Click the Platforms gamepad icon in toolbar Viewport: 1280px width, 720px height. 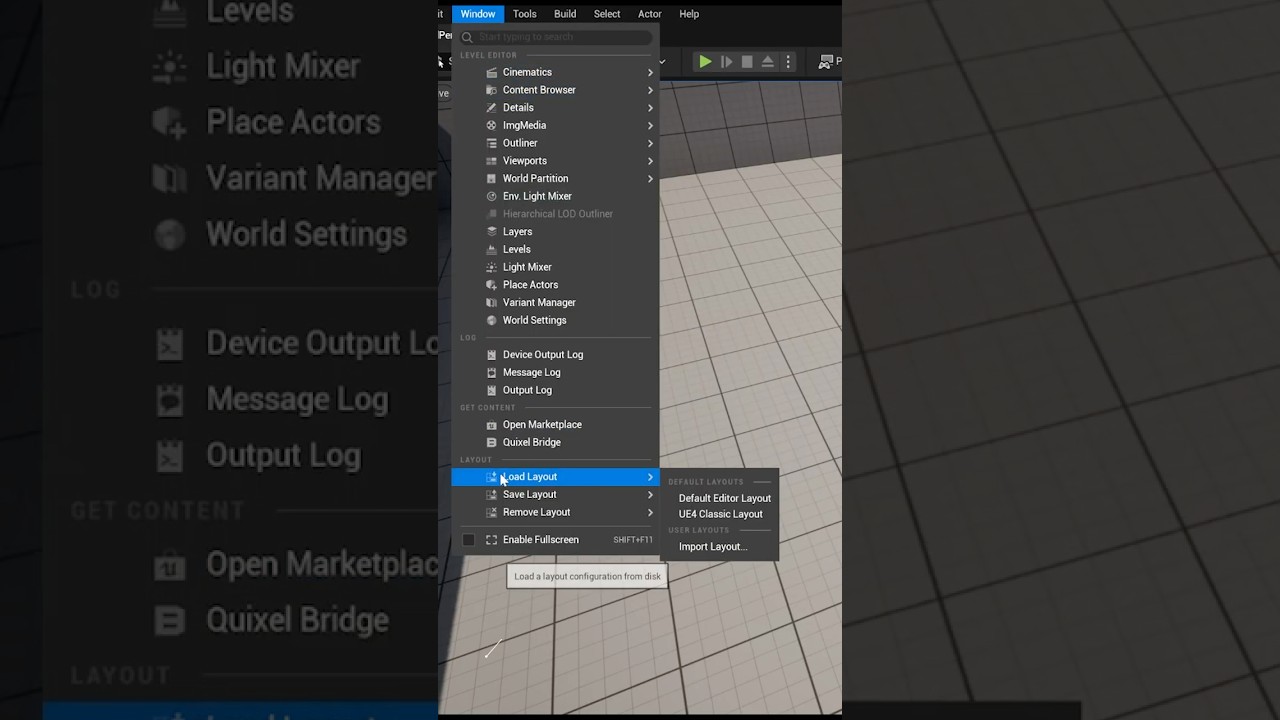(825, 61)
